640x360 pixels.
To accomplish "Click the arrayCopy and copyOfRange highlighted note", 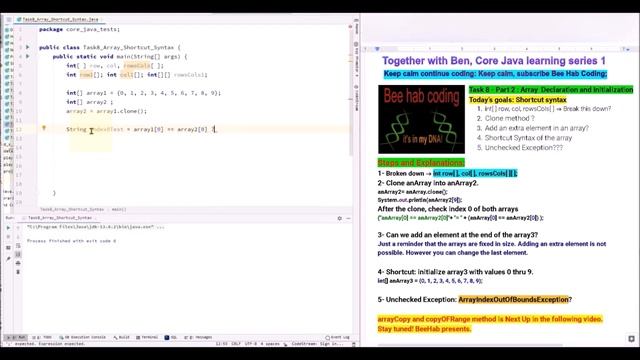I will [490, 324].
